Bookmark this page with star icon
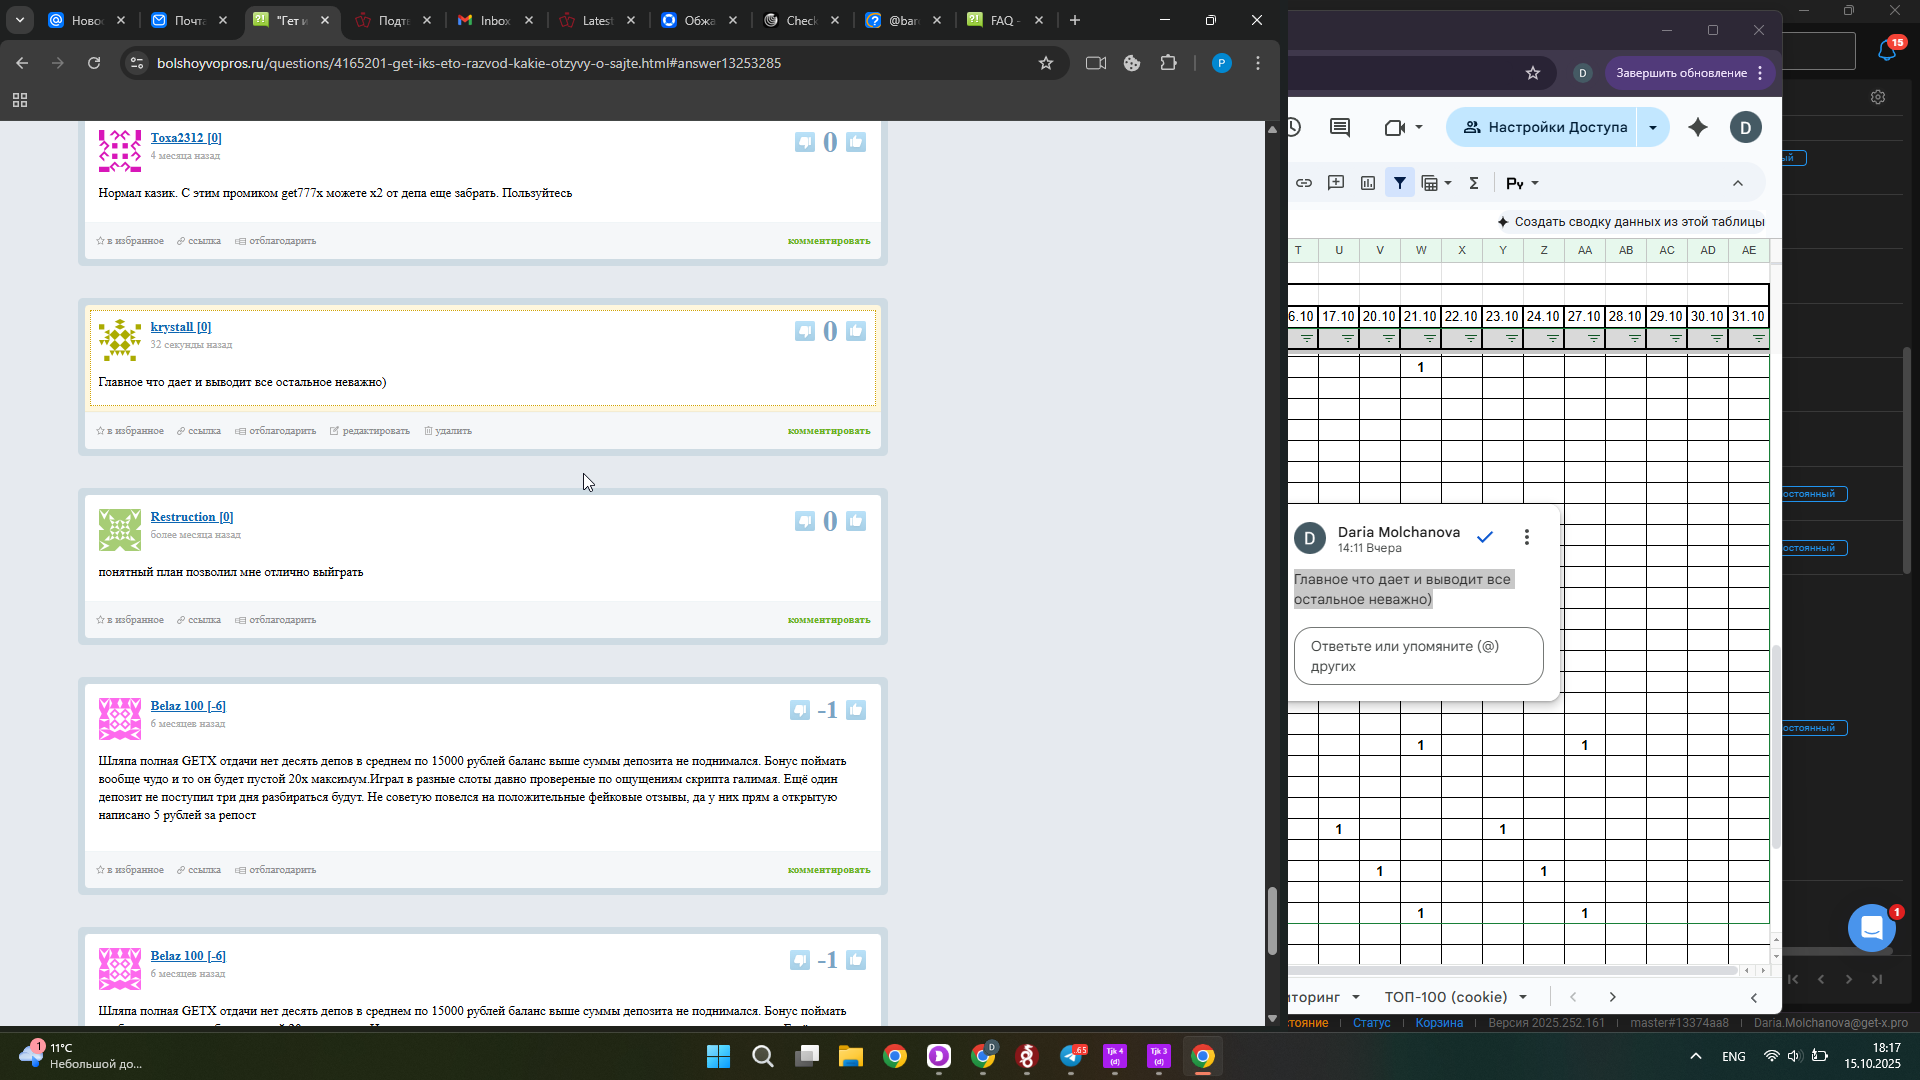Screen dimensions: 1920x1080 1046,63
